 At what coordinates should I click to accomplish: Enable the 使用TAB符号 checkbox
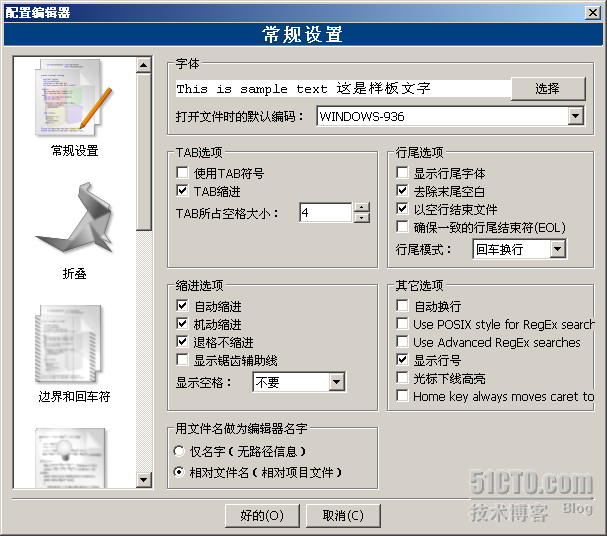point(182,173)
